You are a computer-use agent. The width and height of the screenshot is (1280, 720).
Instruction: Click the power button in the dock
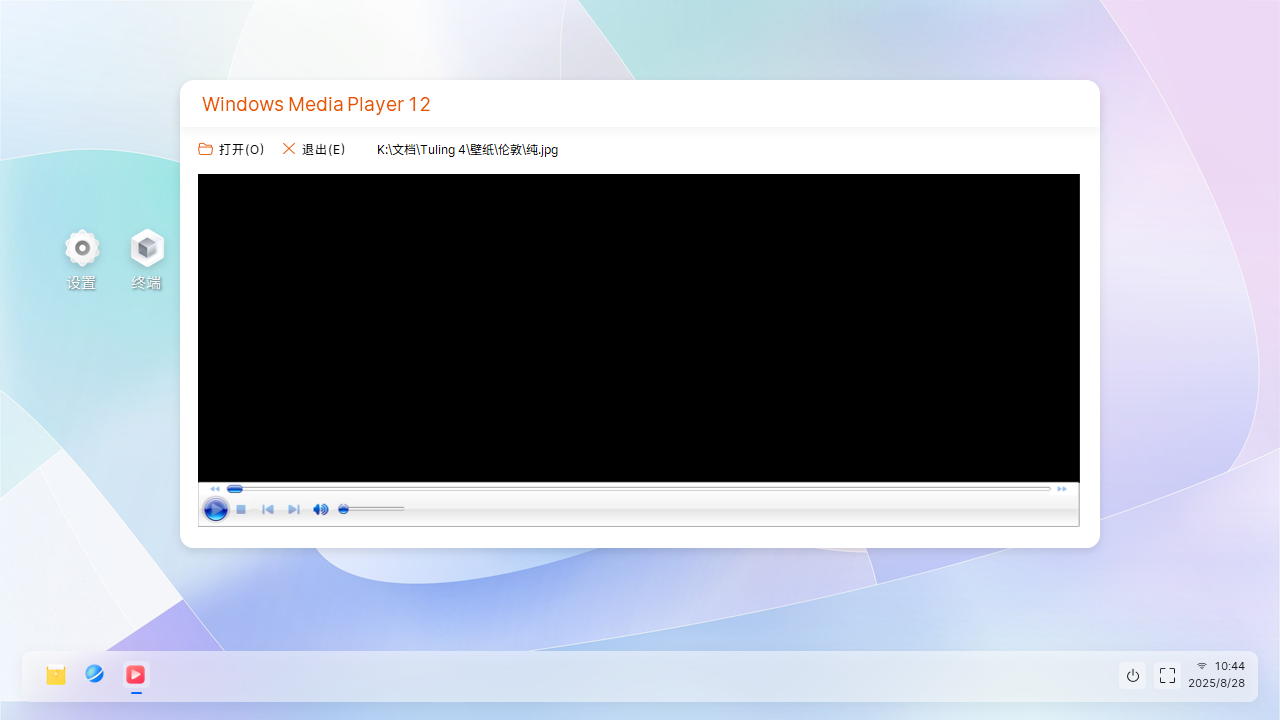point(1133,676)
